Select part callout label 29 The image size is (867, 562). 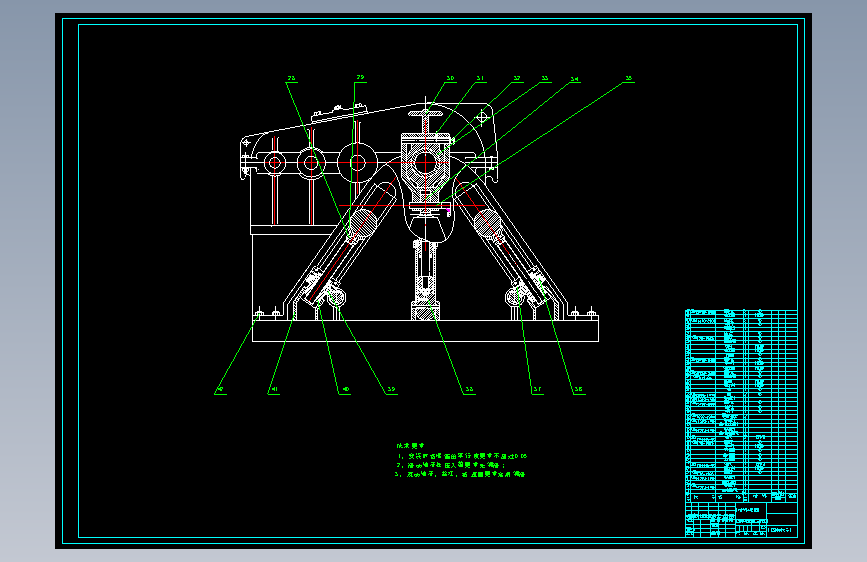pyautogui.click(x=361, y=78)
